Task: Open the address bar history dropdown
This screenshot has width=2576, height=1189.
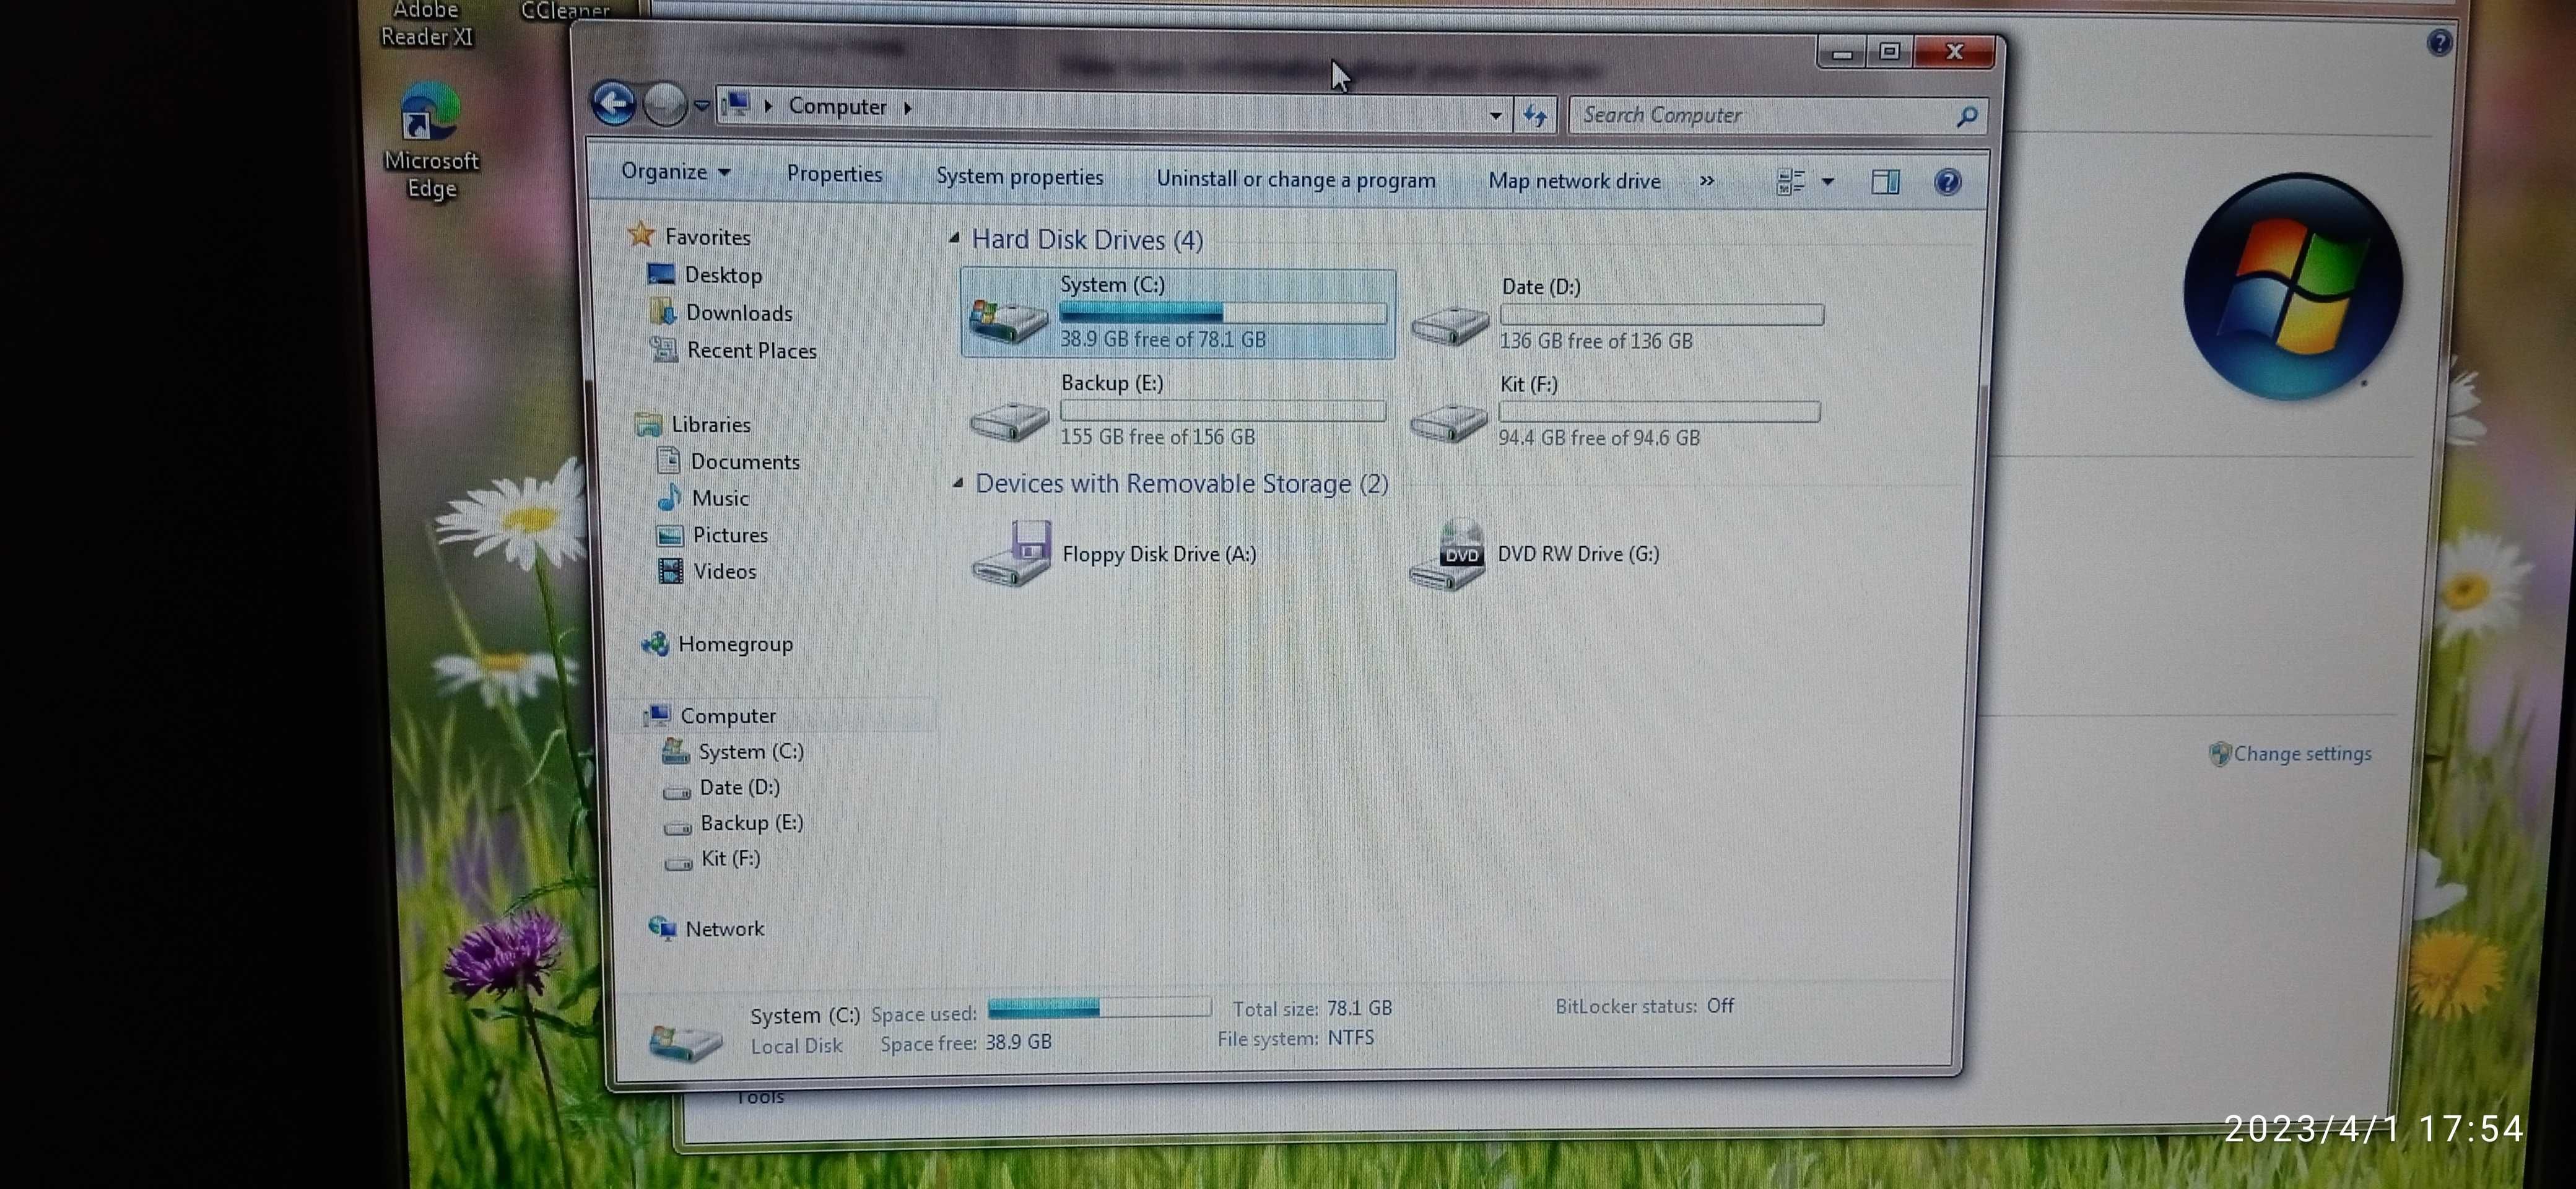Action: [1495, 116]
